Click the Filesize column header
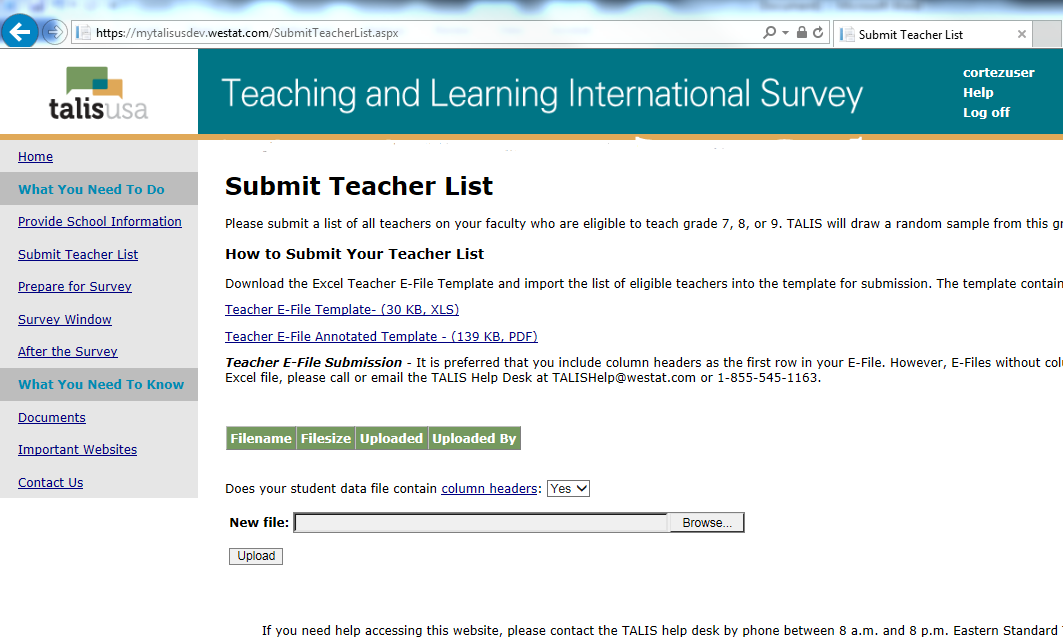Viewport: 1063px width, 643px height. click(326, 438)
